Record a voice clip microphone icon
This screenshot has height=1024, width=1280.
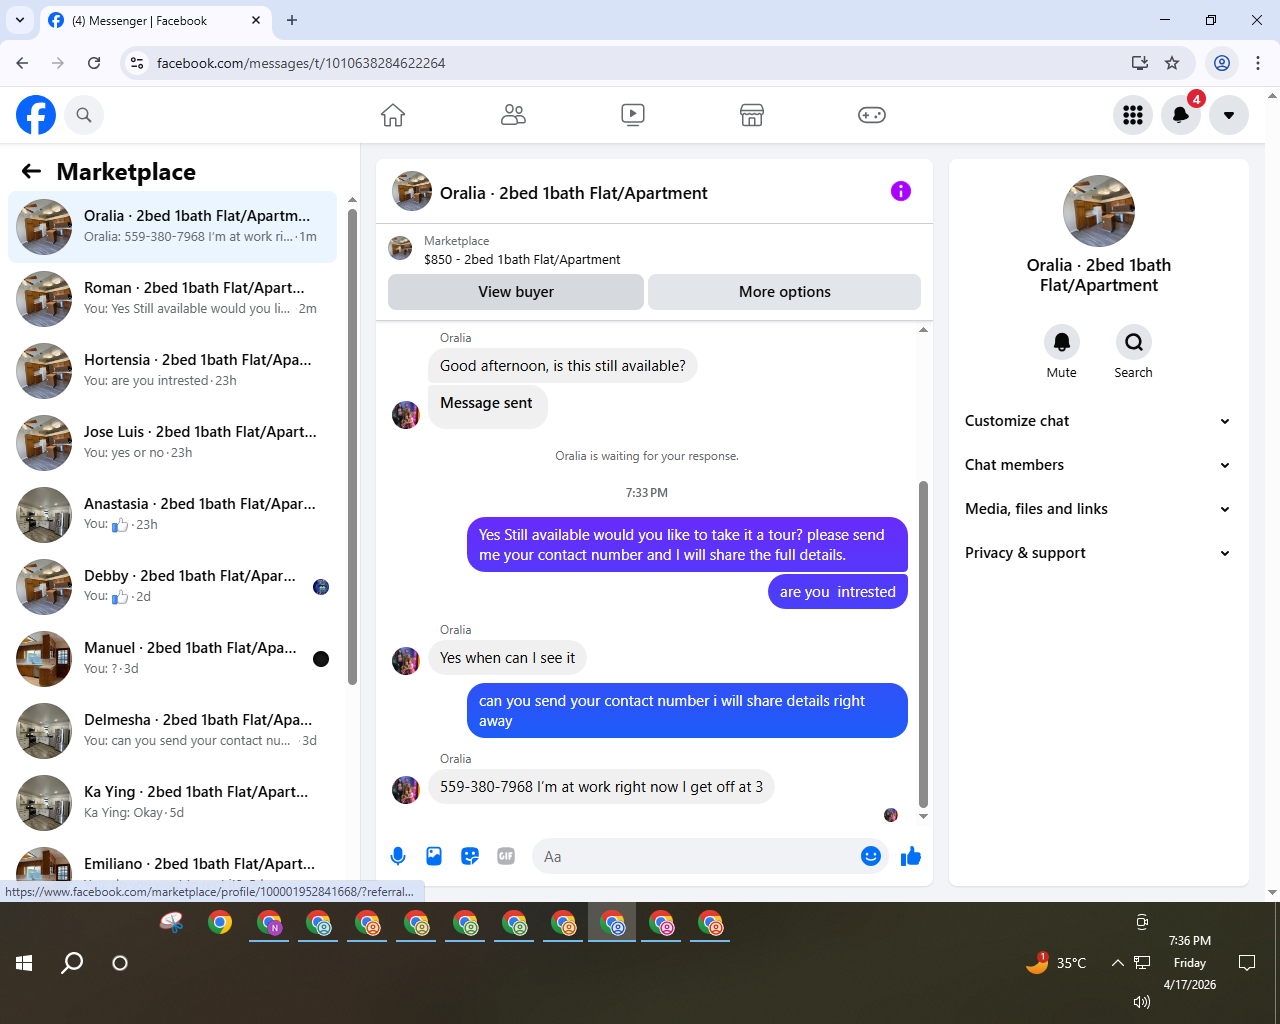pos(398,856)
